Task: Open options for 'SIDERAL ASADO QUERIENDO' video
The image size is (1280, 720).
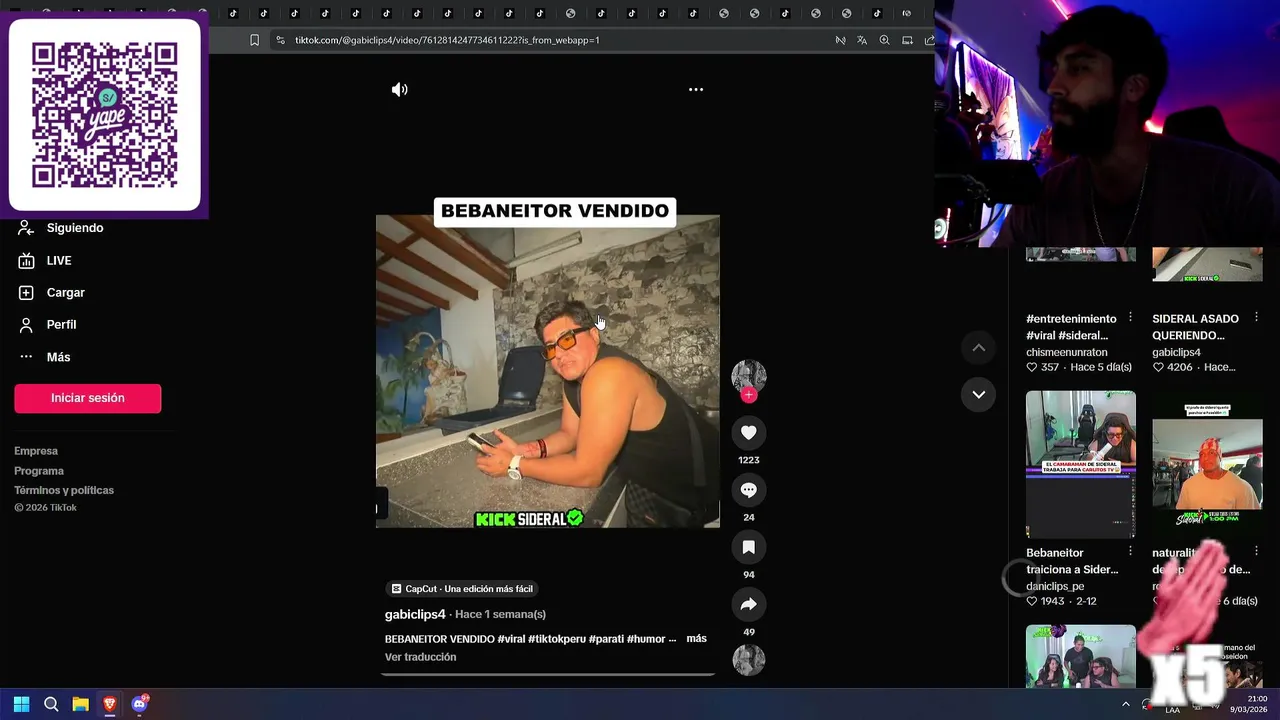Action: (1256, 317)
